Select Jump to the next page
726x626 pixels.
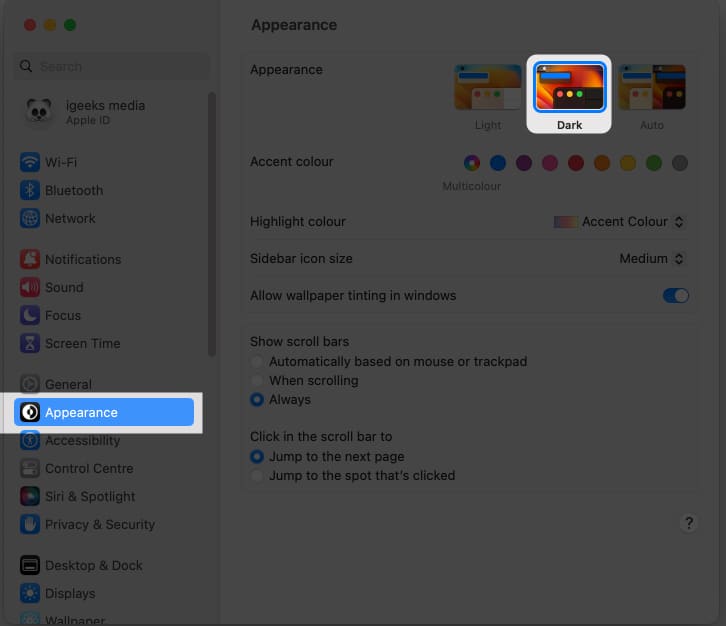[x=257, y=457]
